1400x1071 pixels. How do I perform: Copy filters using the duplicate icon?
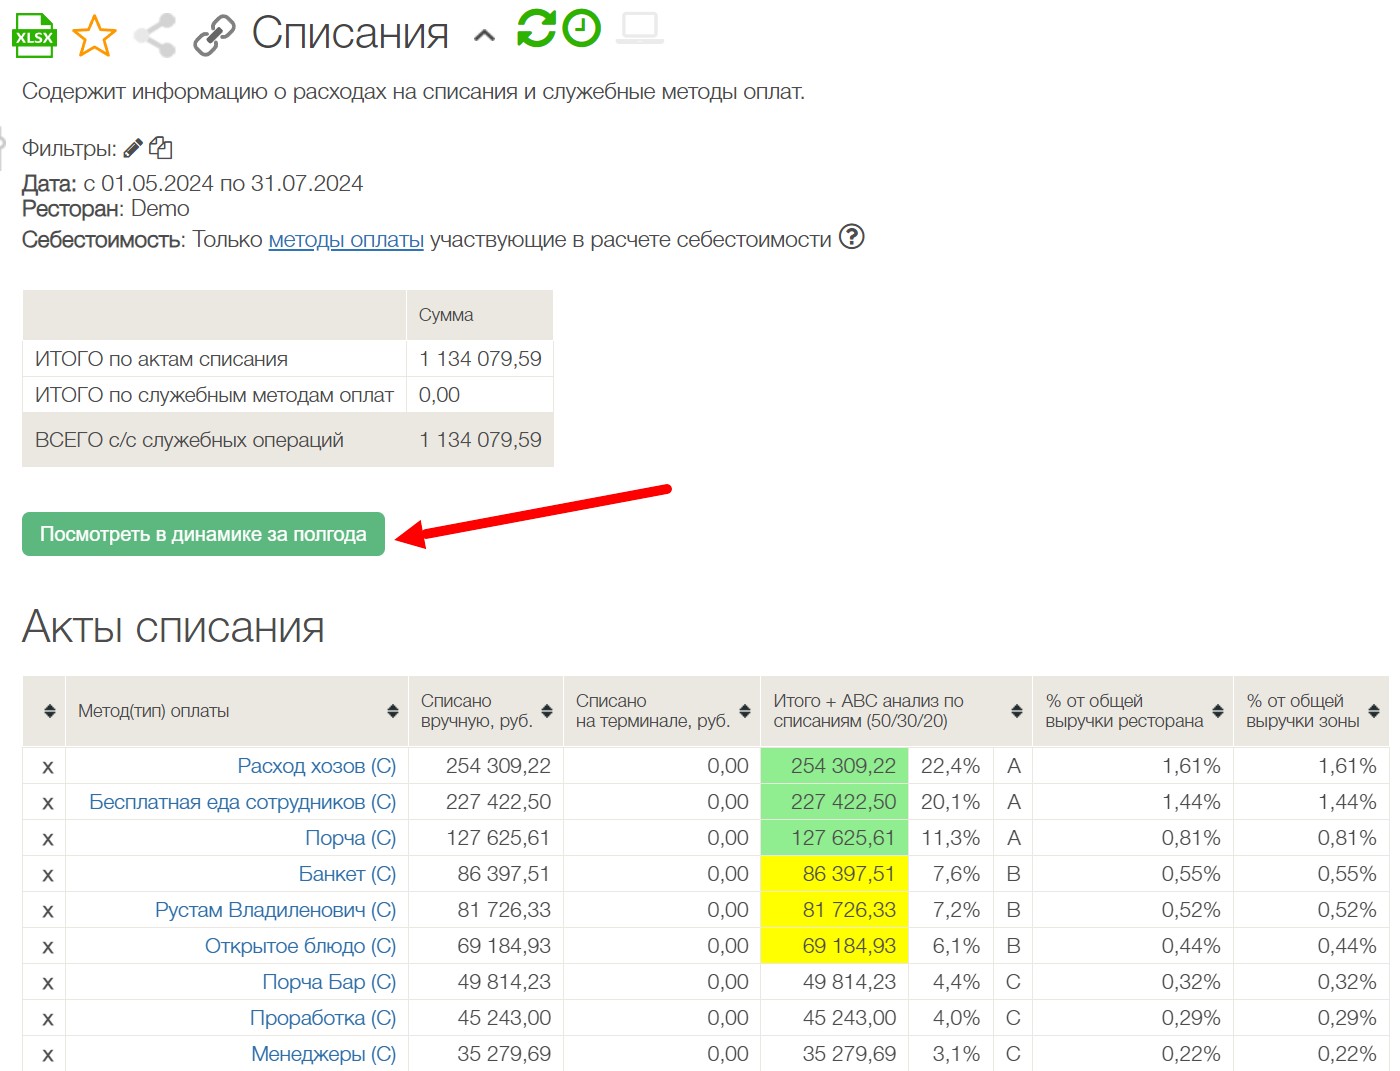pos(161,148)
